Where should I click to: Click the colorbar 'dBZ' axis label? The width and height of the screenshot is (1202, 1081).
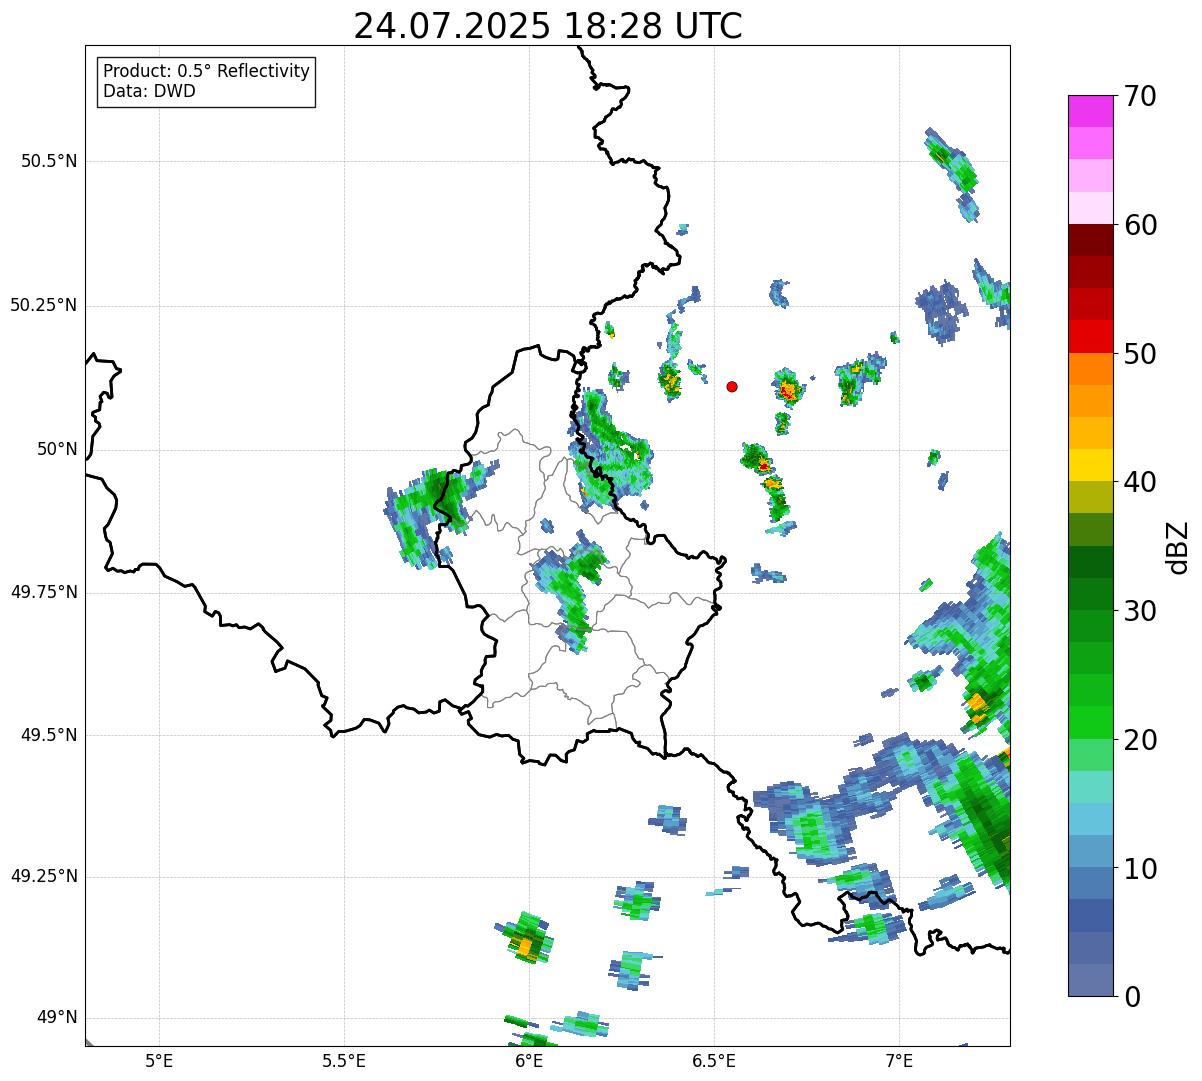(x=1177, y=547)
